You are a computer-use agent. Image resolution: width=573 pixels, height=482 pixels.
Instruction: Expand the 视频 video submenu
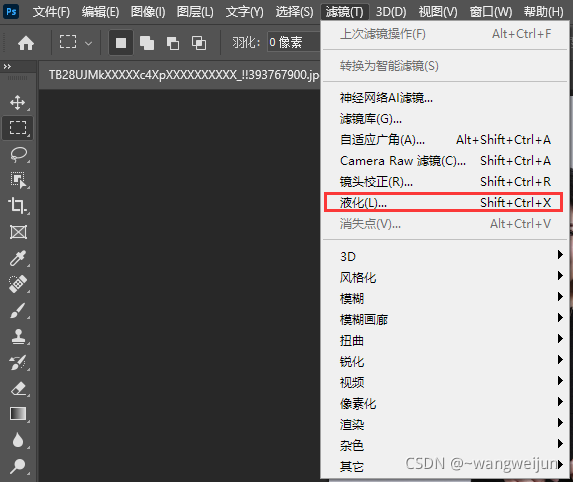click(x=444, y=382)
